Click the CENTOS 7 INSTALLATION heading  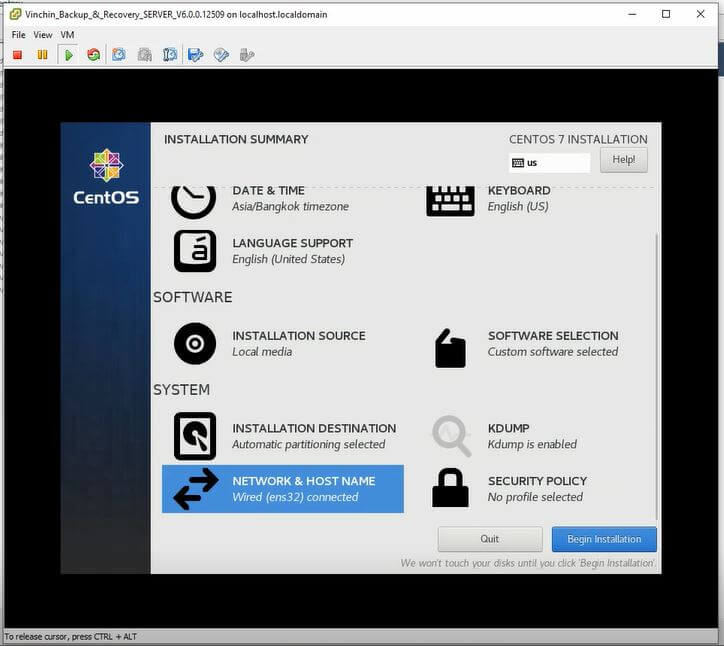(578, 139)
